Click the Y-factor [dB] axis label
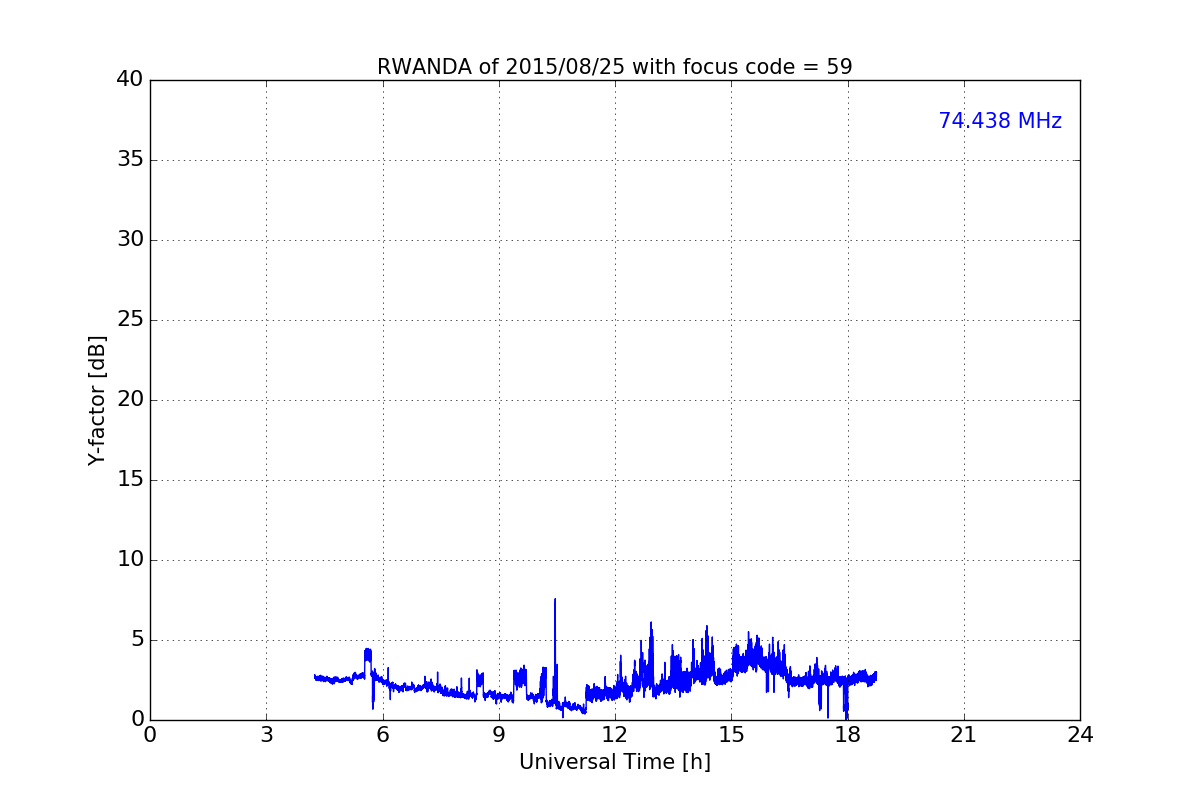The width and height of the screenshot is (1200, 800). coord(97,400)
